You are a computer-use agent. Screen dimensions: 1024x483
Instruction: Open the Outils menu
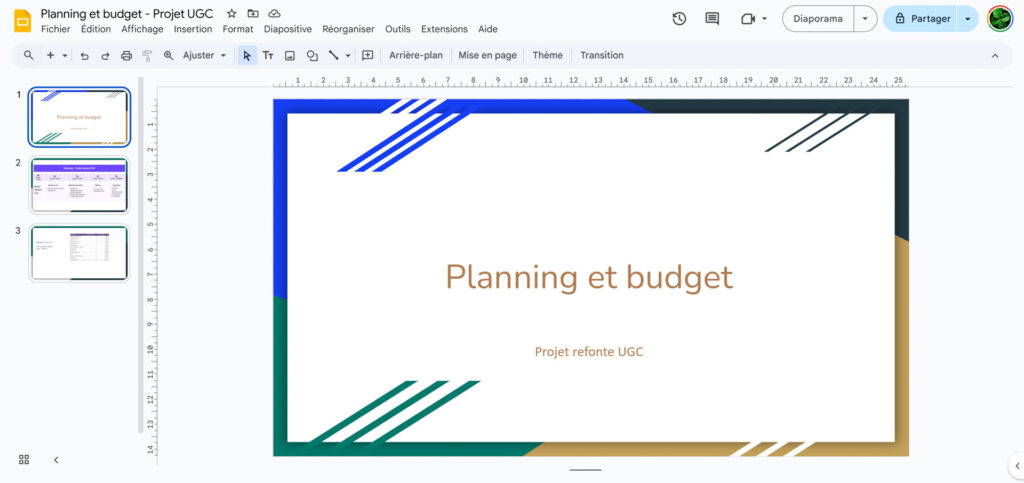[398, 29]
